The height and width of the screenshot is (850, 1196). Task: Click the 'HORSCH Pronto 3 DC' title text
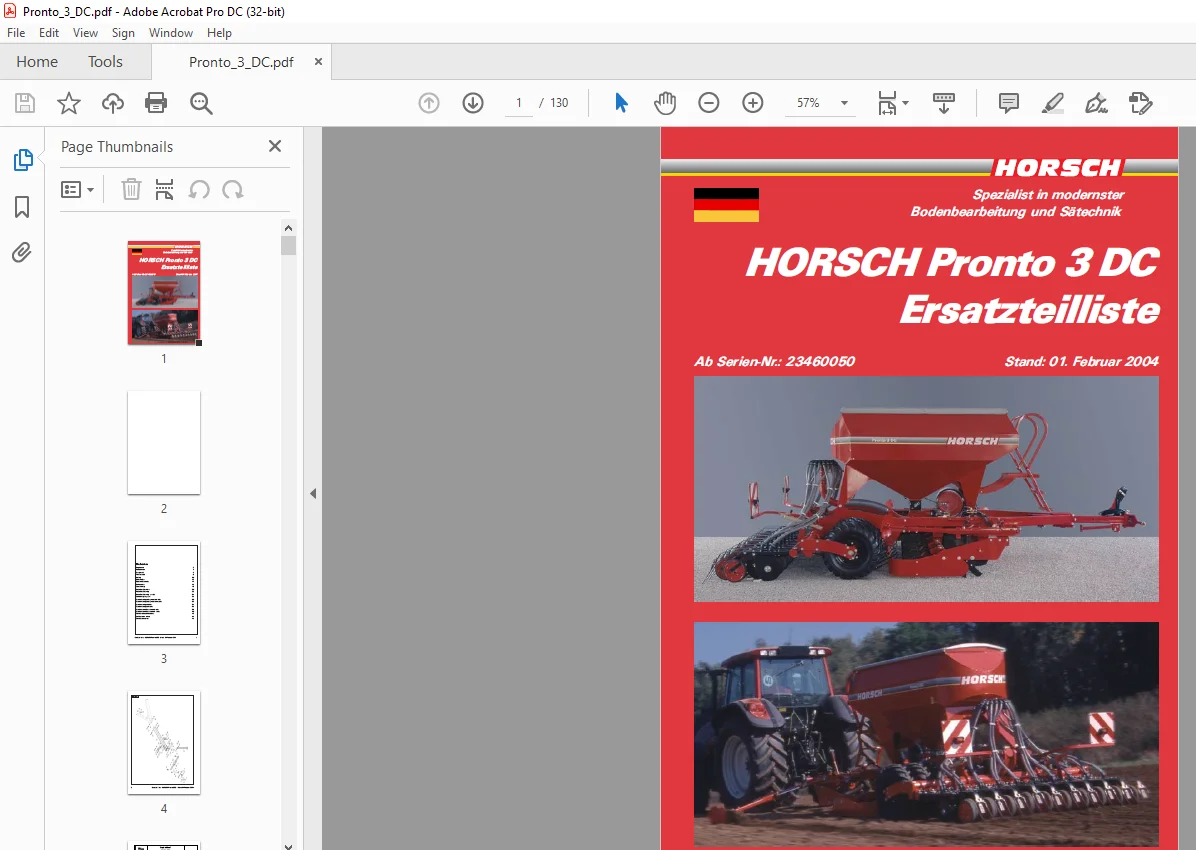[953, 262]
